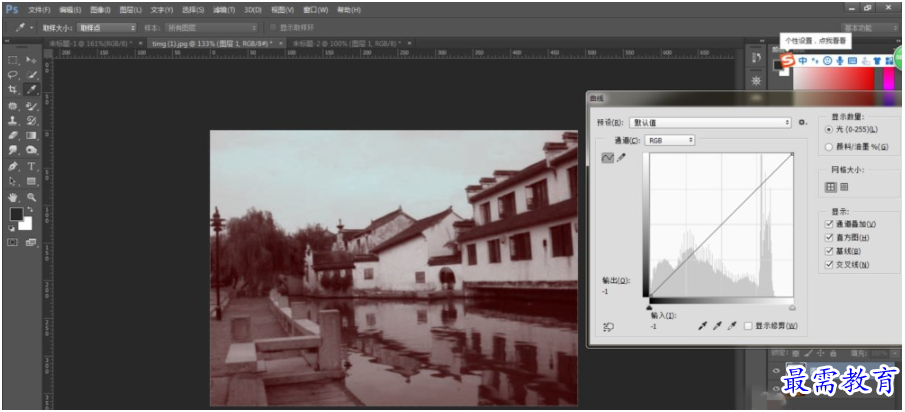Select the History Brush tool
The width and height of the screenshot is (905, 412).
31,121
